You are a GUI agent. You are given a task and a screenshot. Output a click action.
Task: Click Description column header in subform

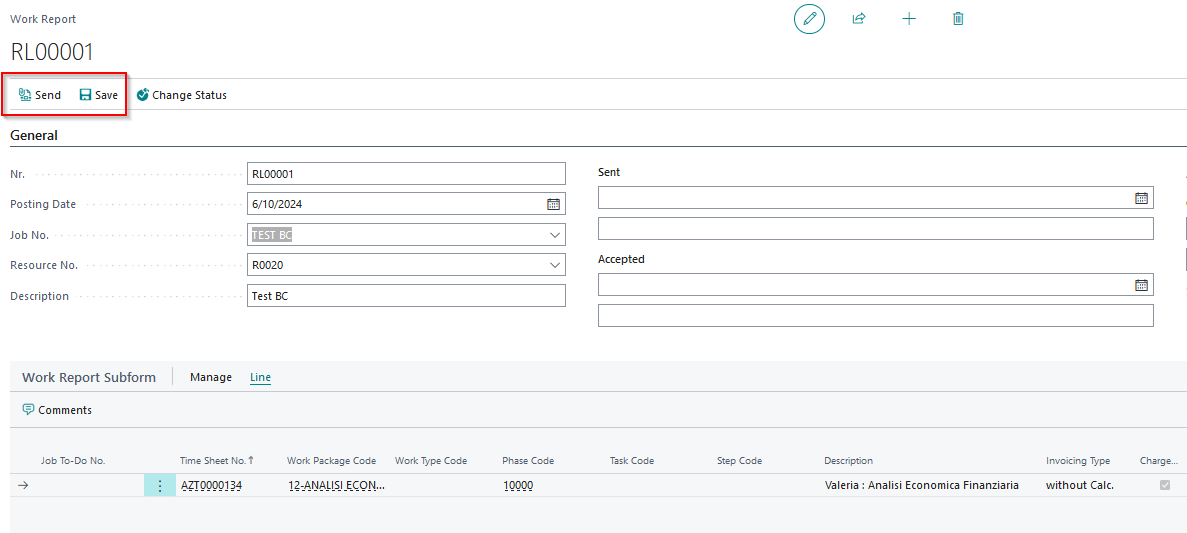pyautogui.click(x=848, y=460)
